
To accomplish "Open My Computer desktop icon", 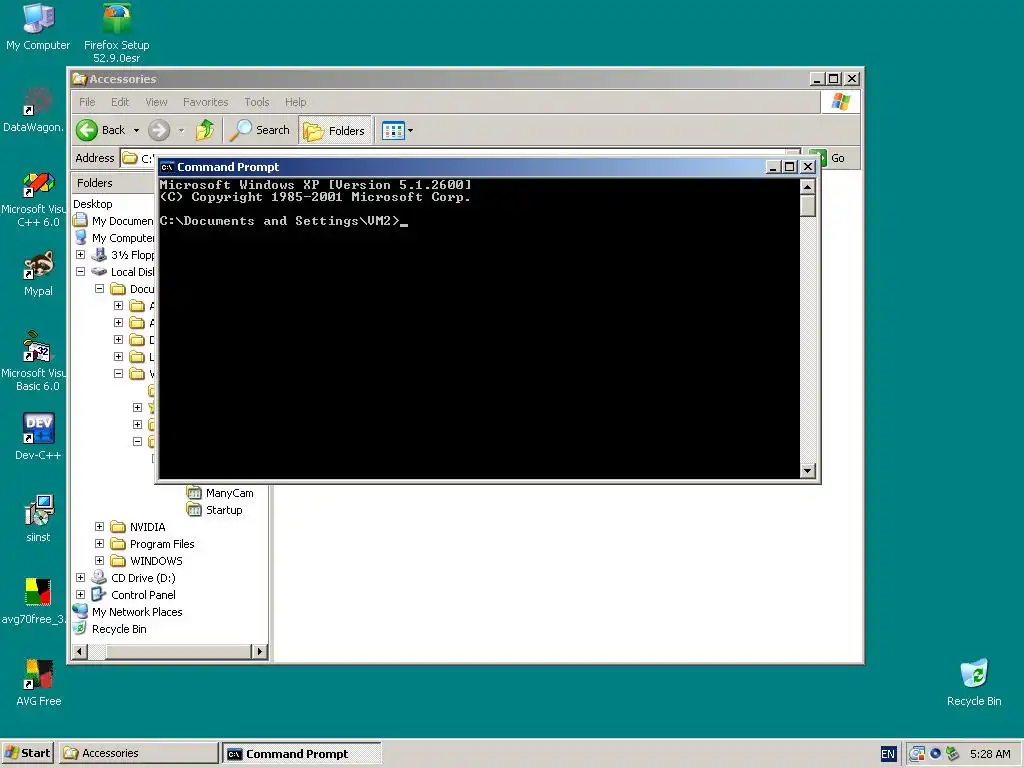I will [x=38, y=26].
